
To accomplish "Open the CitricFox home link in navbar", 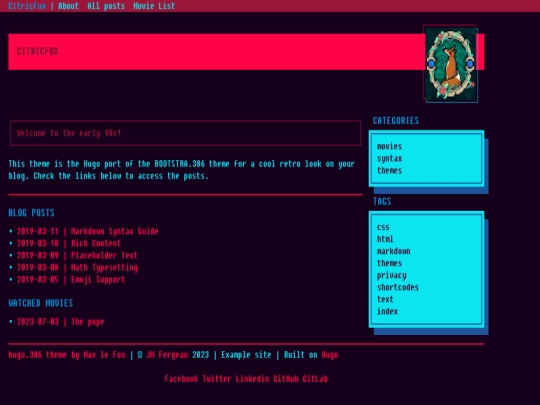I will [27, 6].
